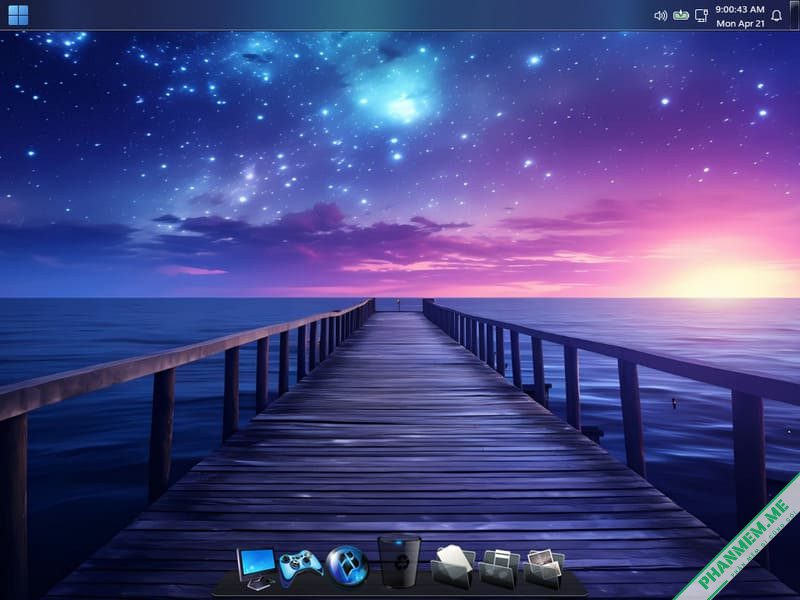This screenshot has width=800, height=600.
Task: Open the wired network monitor tray icon
Action: click(702, 16)
